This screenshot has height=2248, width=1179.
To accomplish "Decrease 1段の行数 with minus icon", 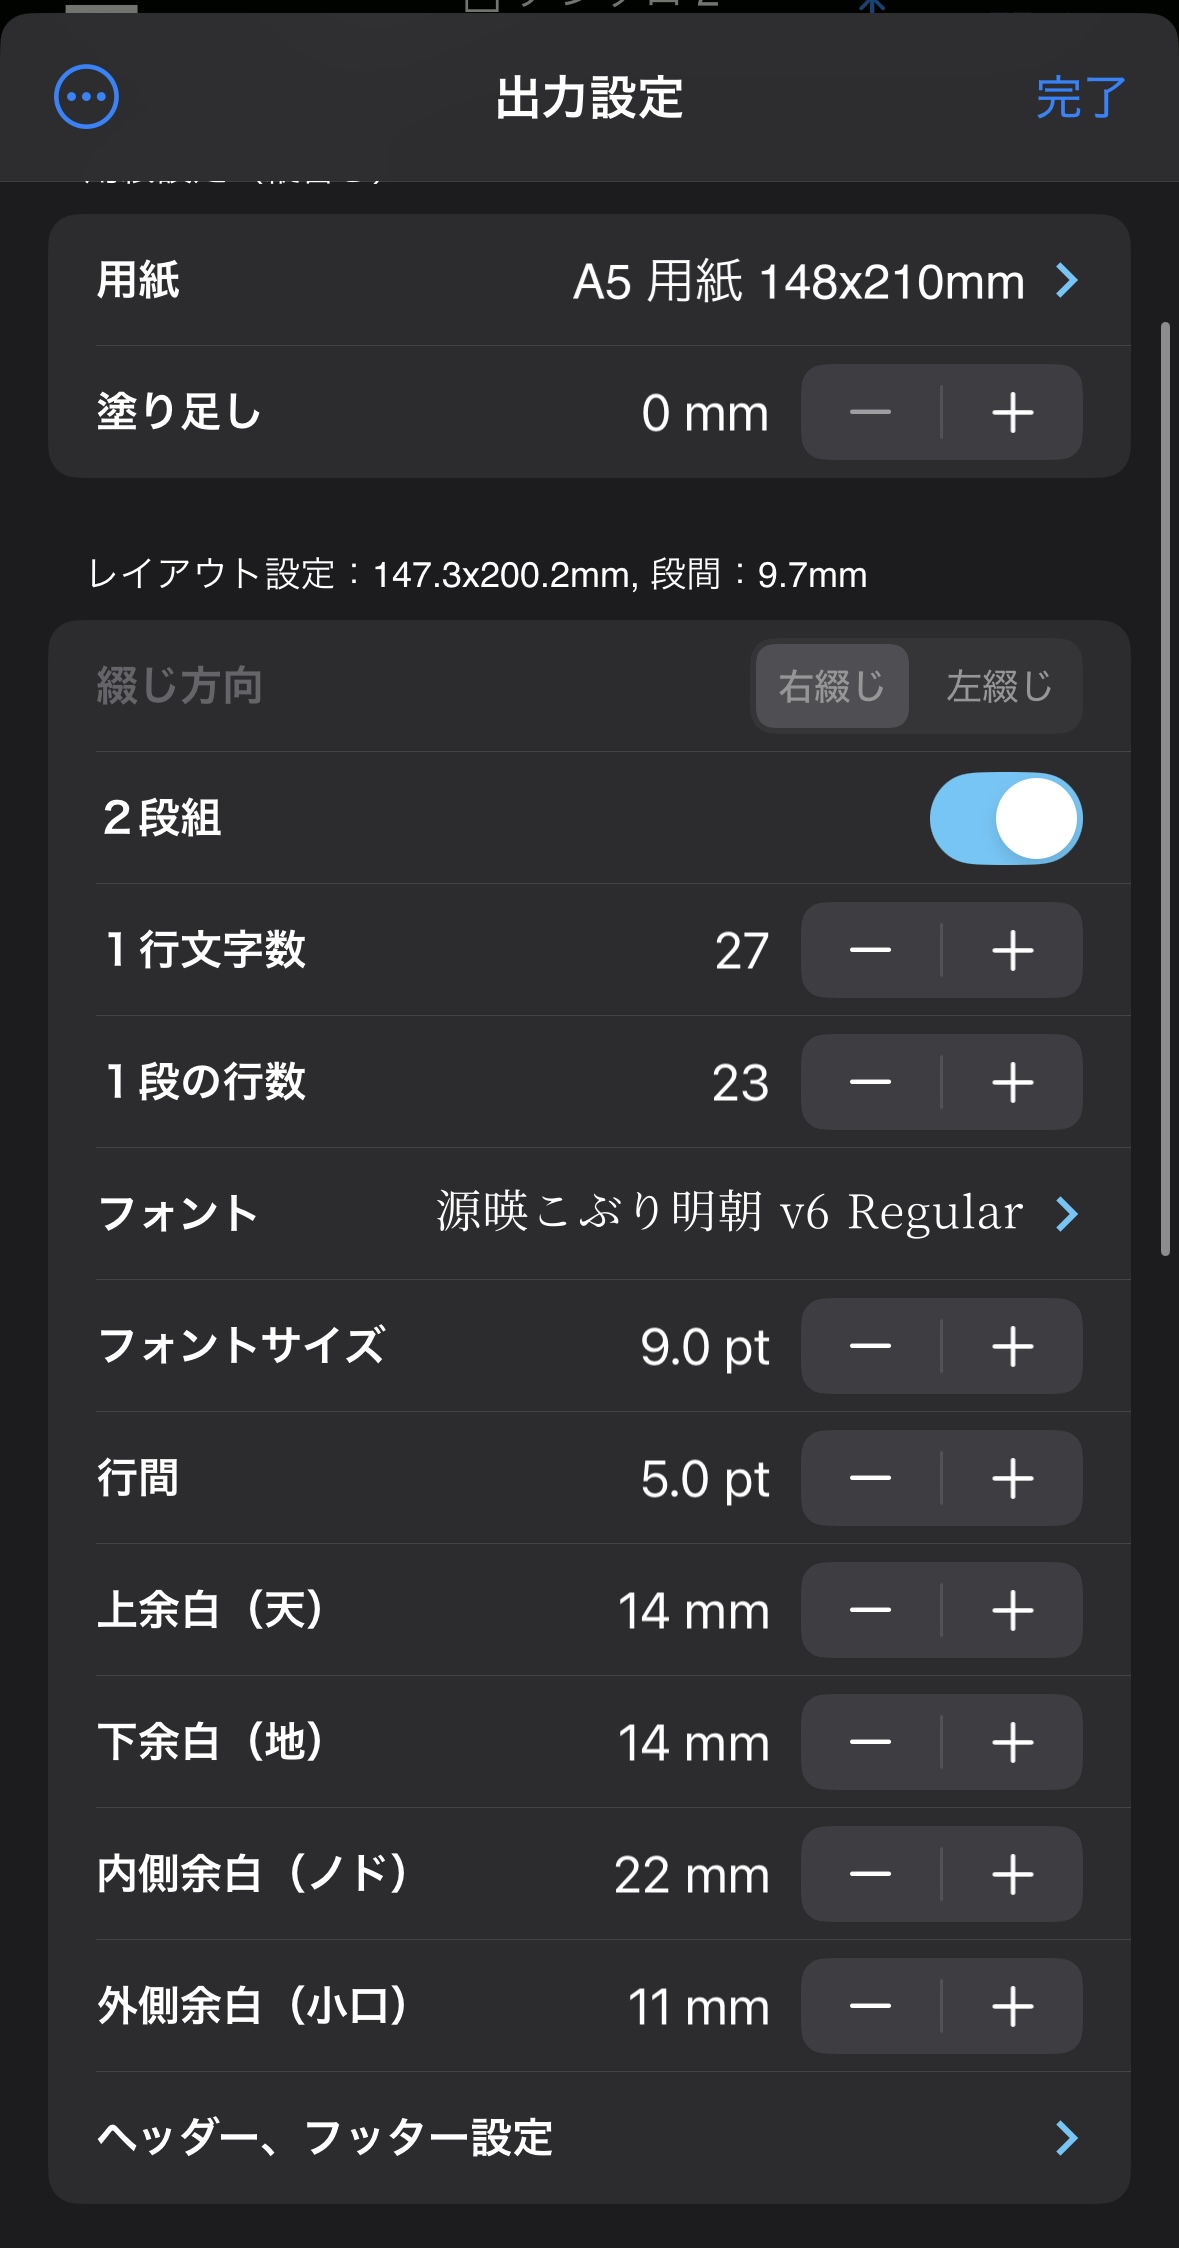I will (x=870, y=1082).
